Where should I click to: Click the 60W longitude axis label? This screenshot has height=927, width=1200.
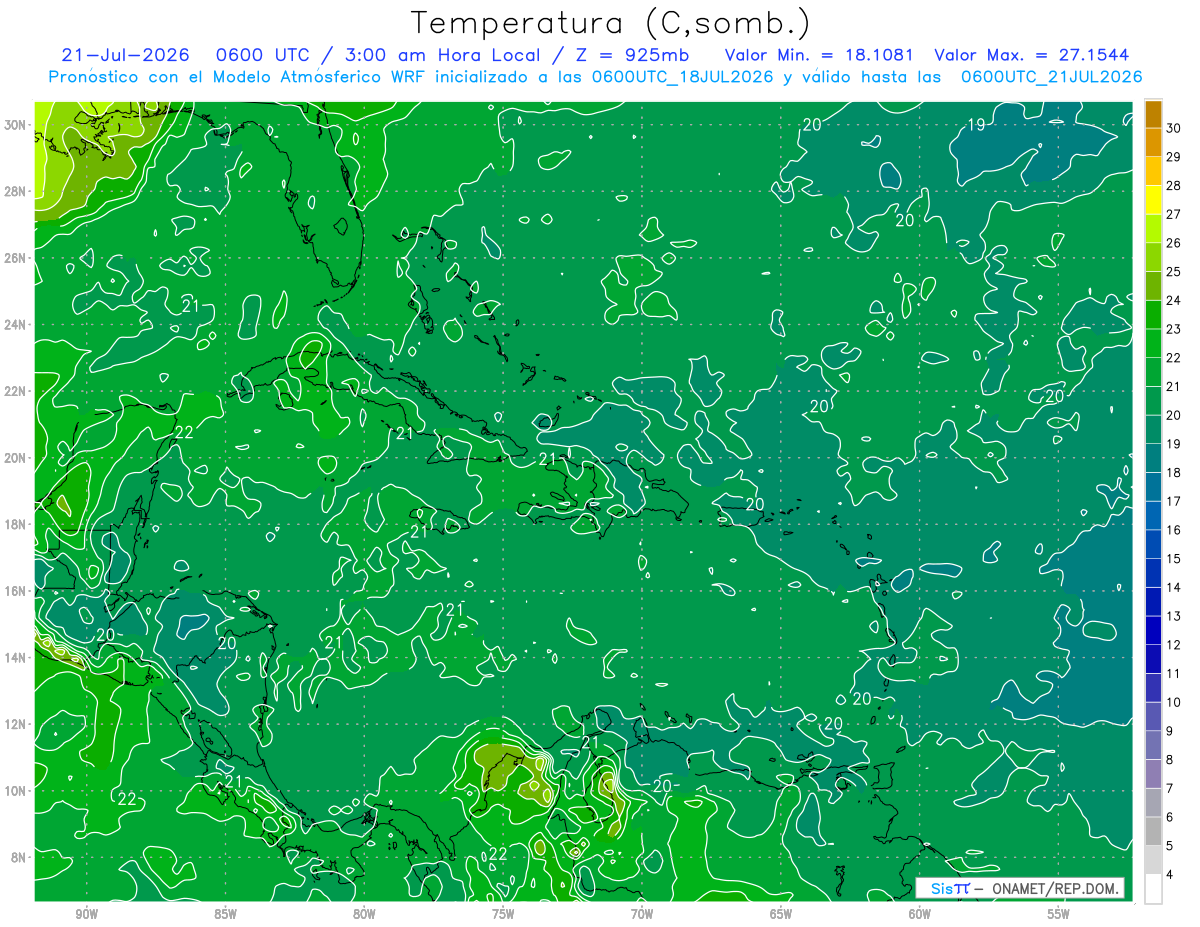click(920, 915)
